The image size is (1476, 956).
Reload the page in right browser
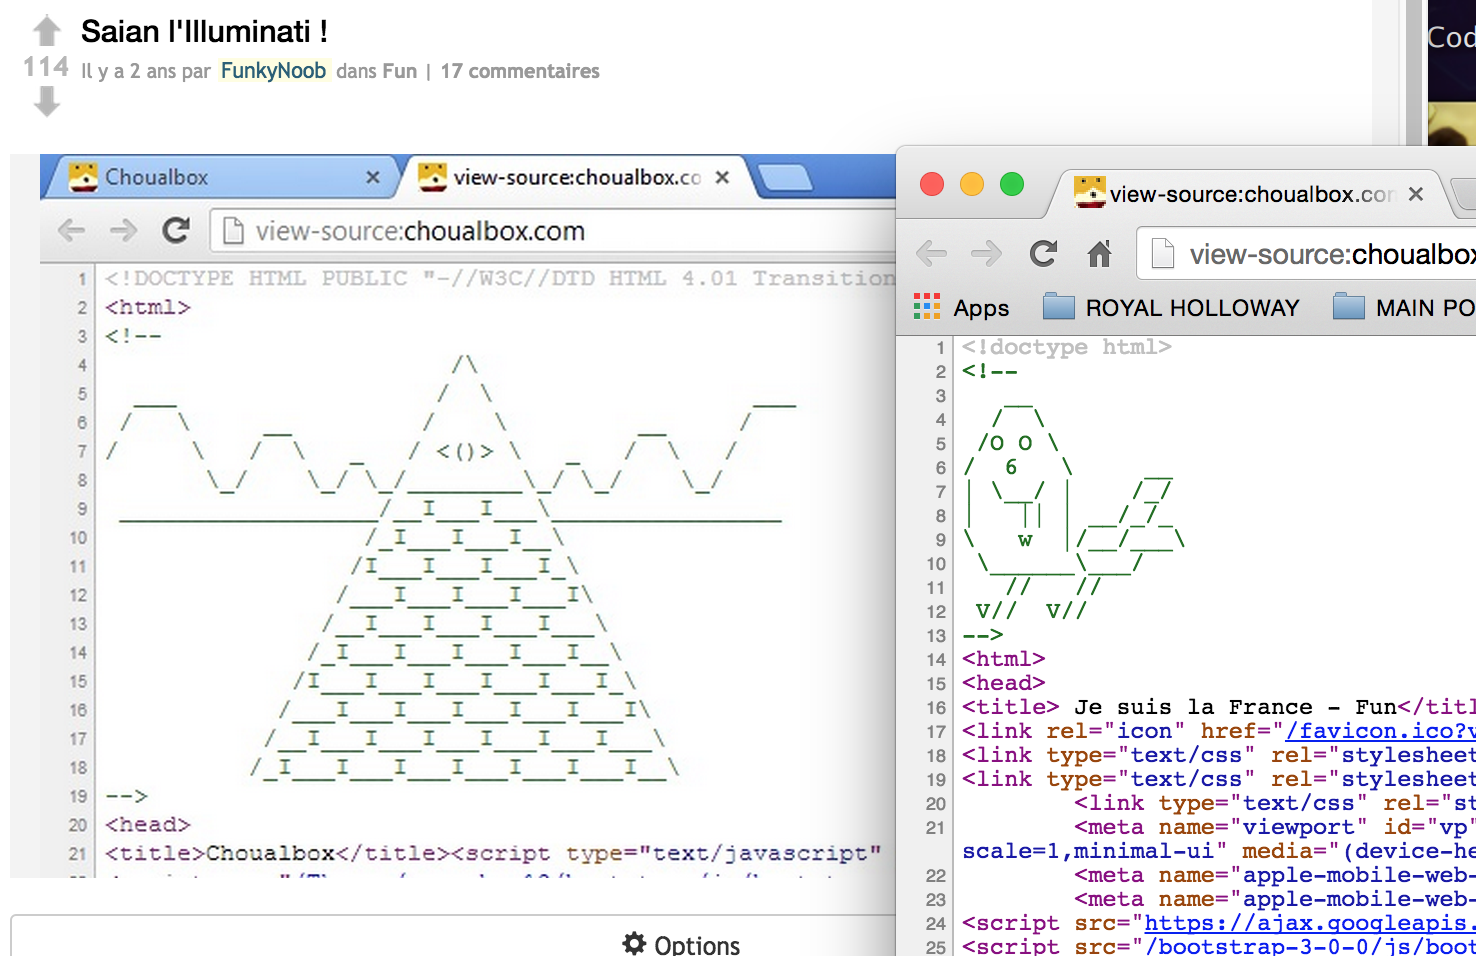[x=1043, y=254]
